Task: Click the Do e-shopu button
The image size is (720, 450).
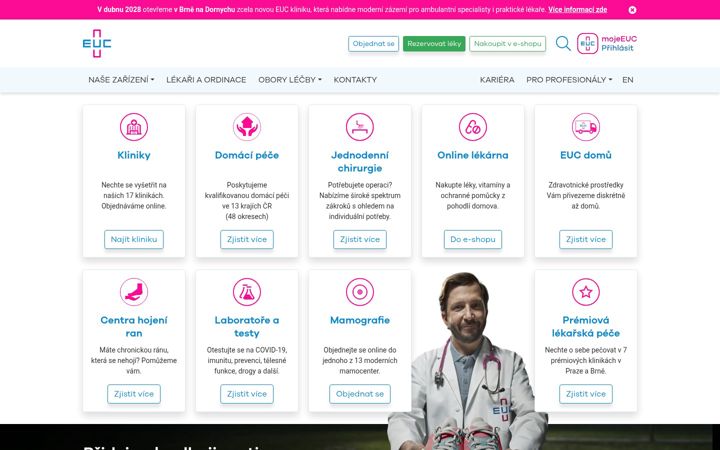Action: 473,239
